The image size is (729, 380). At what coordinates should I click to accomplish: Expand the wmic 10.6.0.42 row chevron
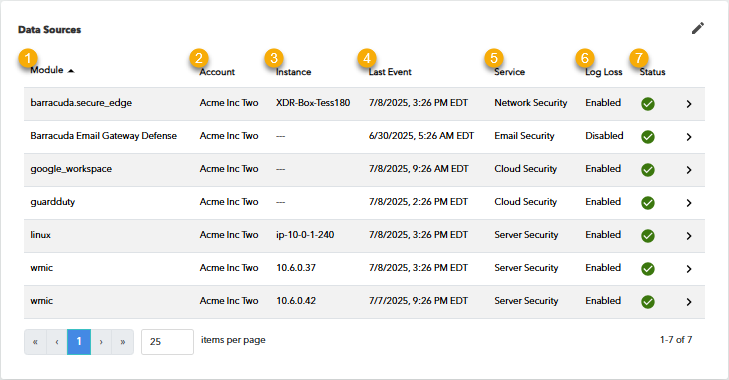click(689, 302)
